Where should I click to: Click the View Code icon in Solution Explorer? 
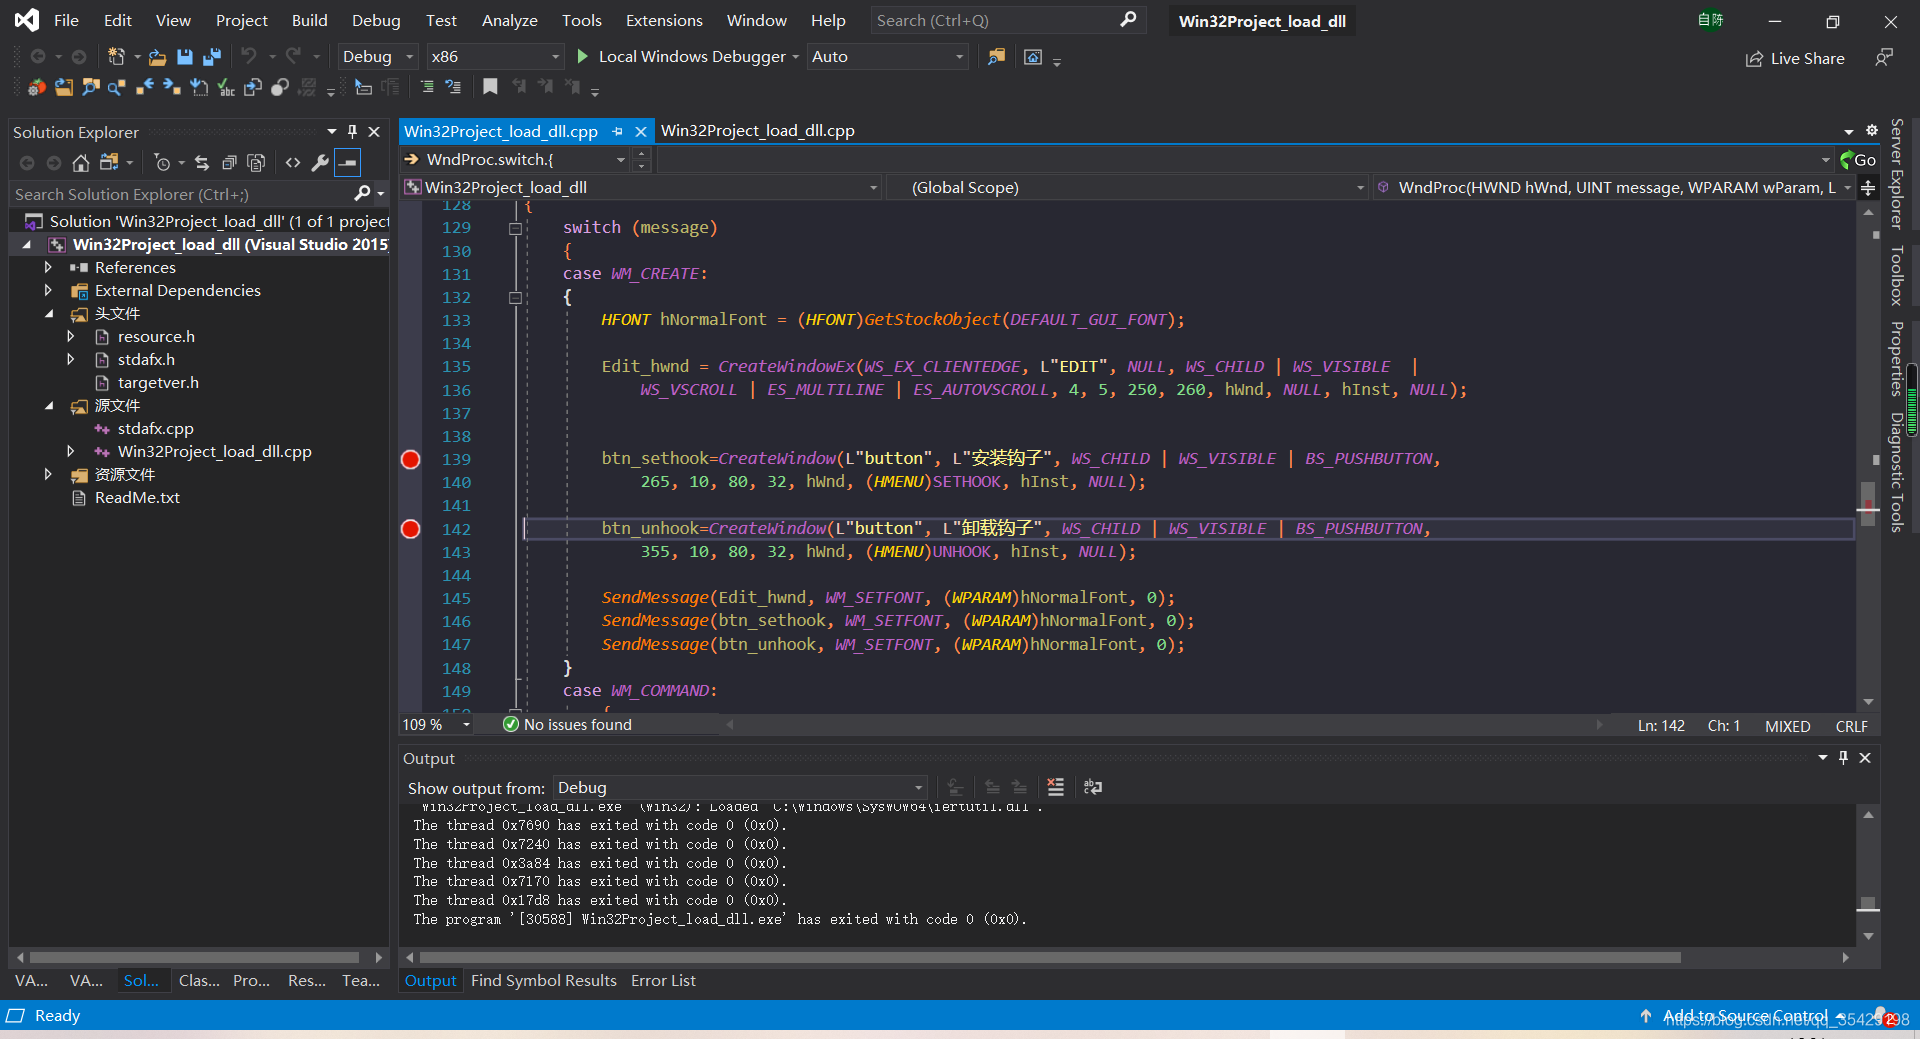pos(293,162)
